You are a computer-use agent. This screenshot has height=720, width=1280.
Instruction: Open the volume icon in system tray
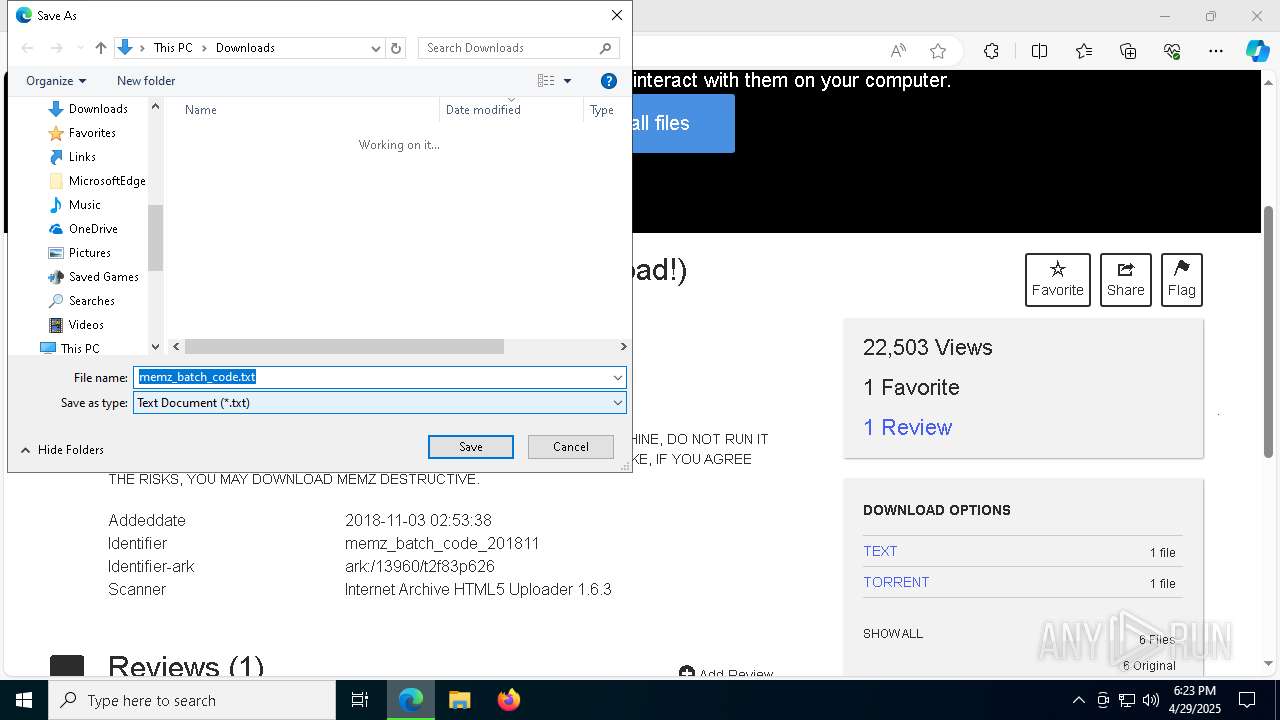pos(1150,700)
